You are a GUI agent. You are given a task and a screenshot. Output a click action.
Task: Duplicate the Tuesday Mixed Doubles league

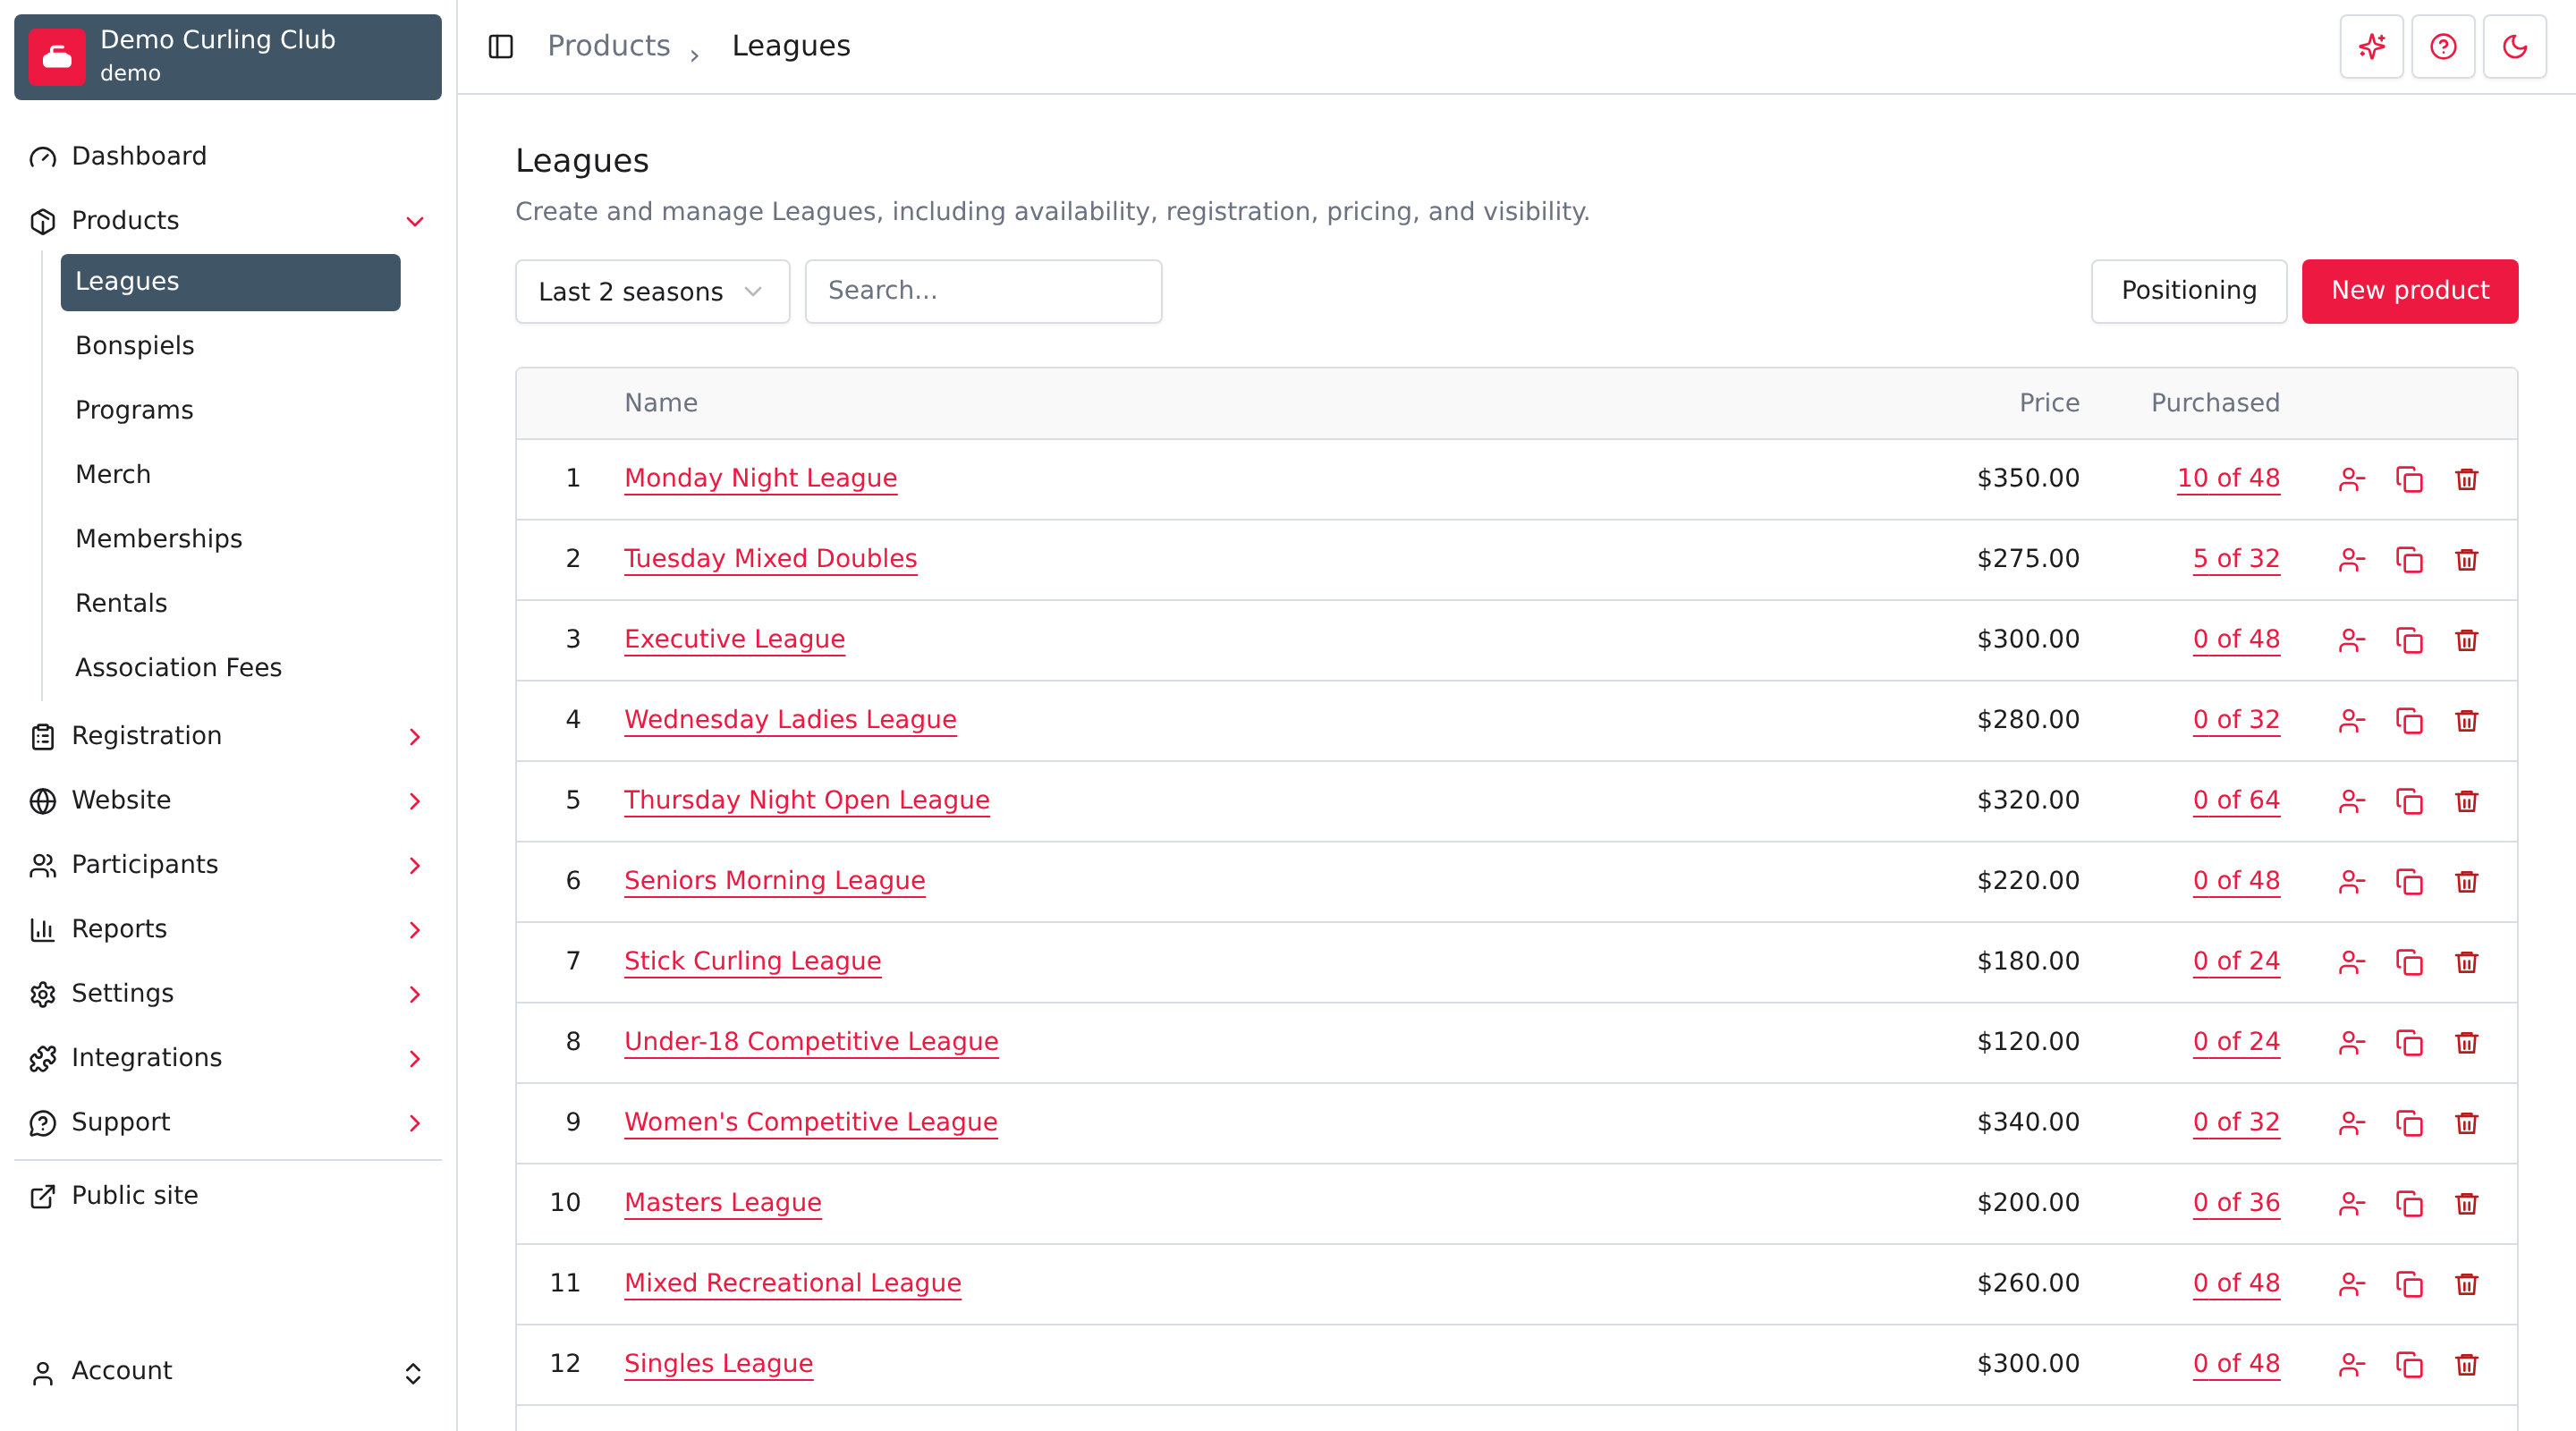tap(2409, 559)
